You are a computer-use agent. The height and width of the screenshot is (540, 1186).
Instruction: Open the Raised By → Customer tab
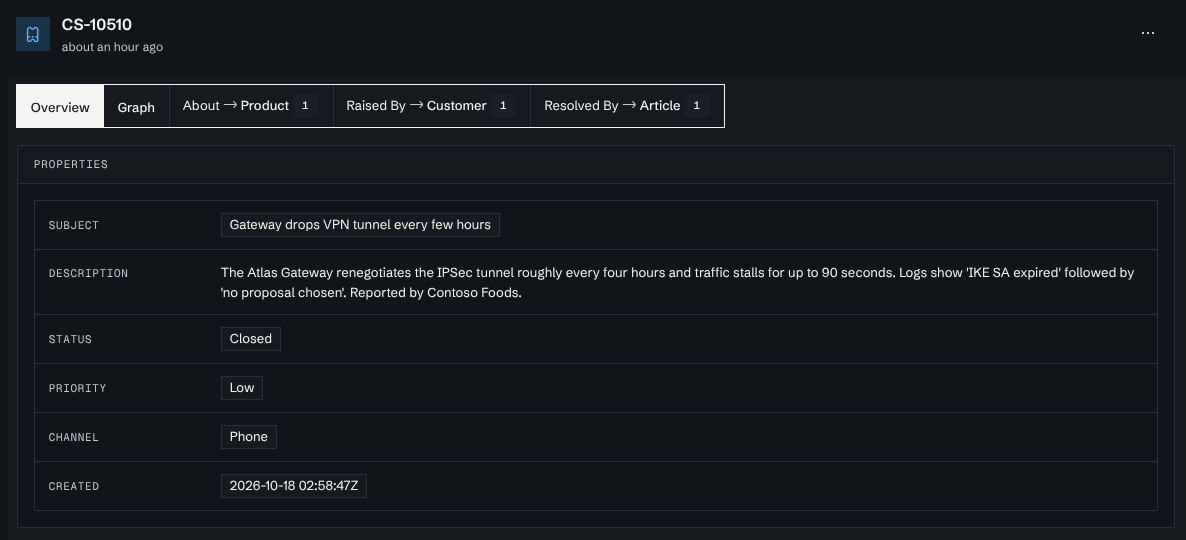pos(431,106)
